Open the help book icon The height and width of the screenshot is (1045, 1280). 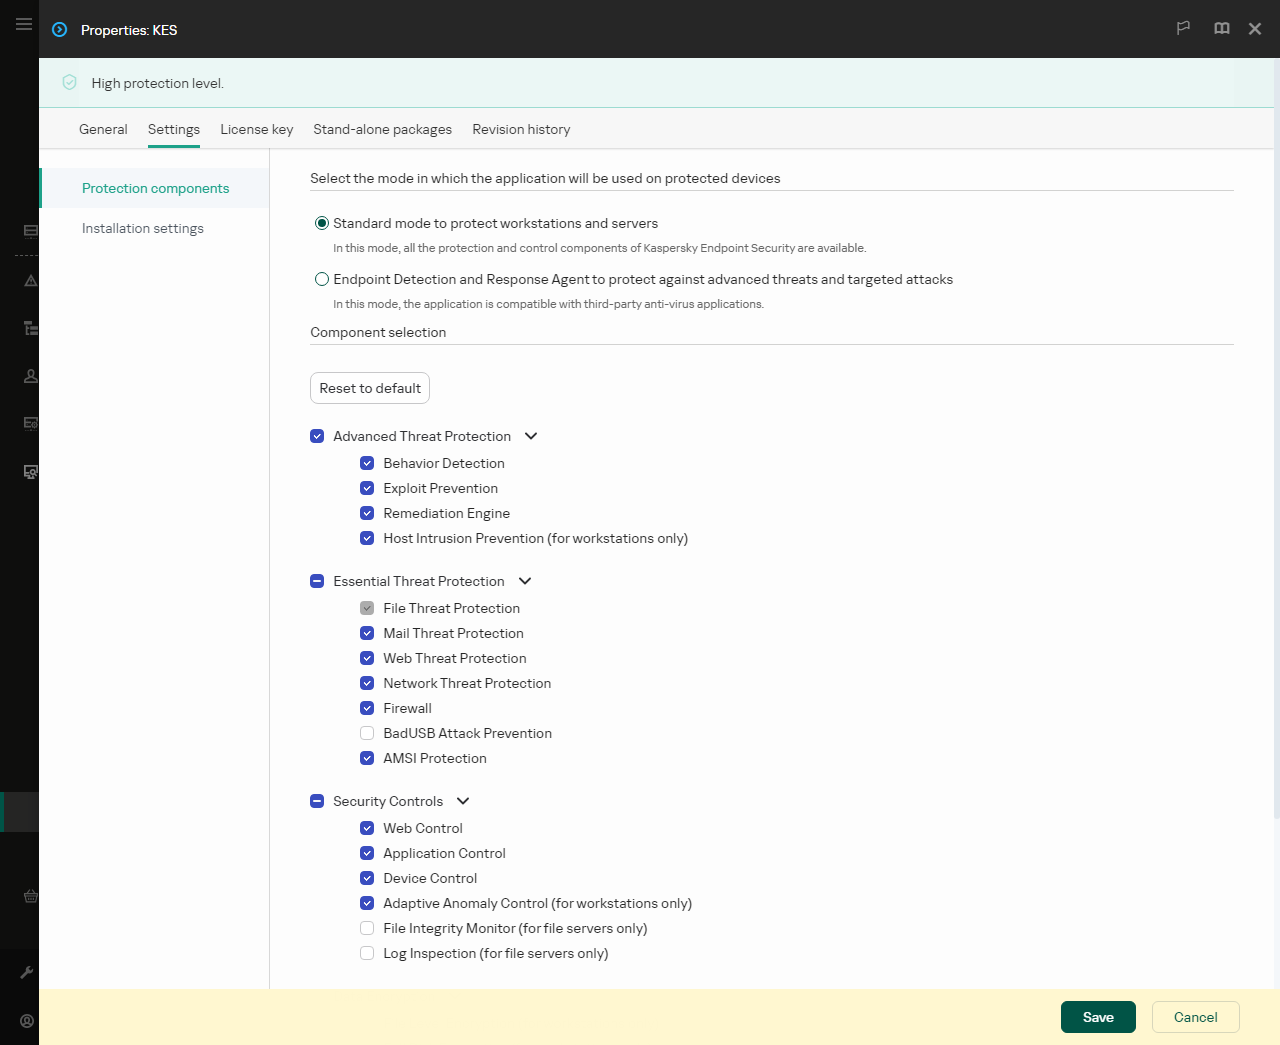[x=1221, y=29]
